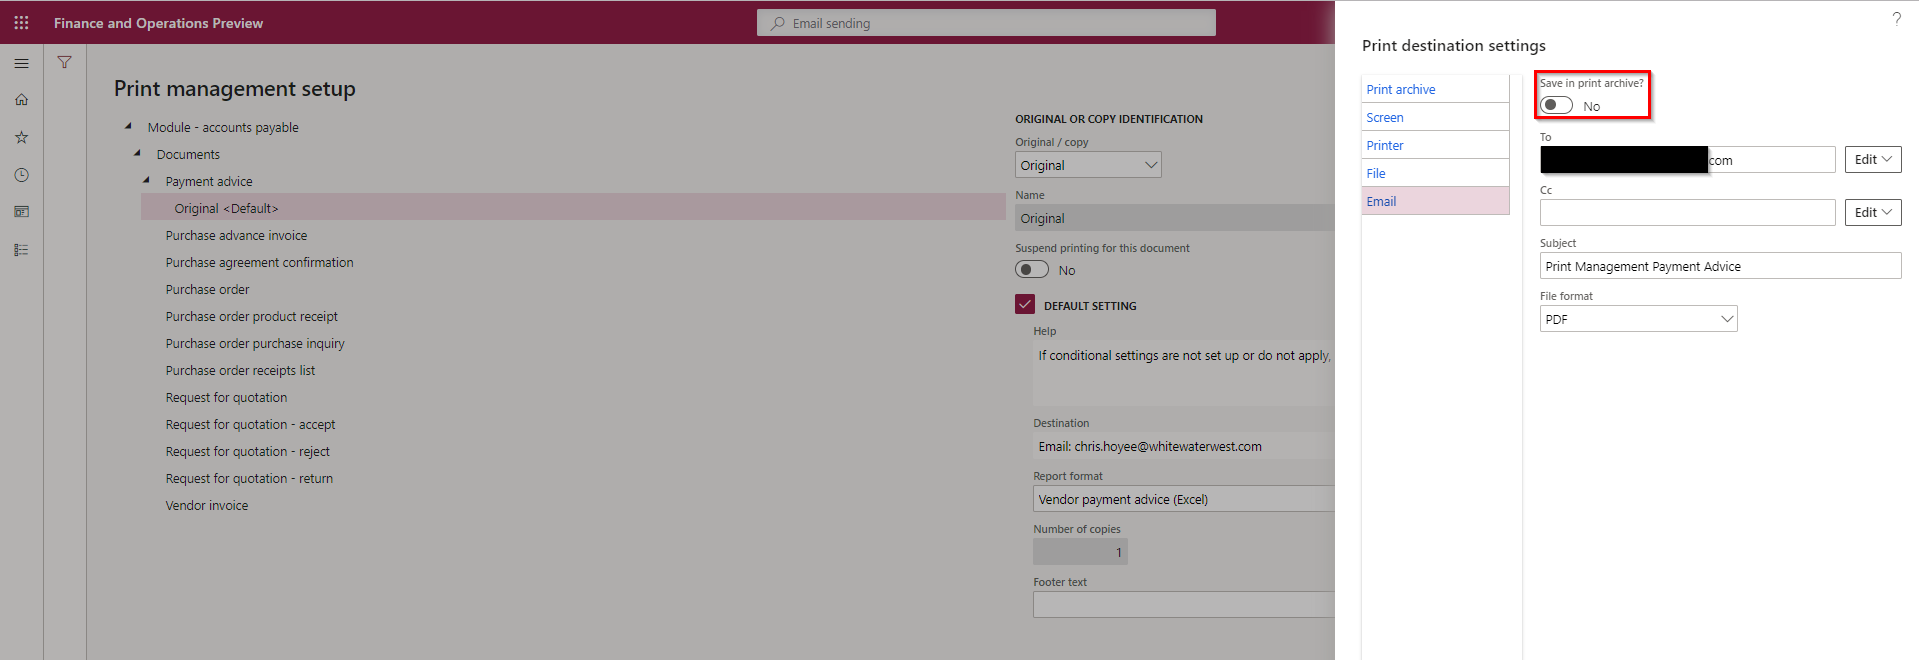Select the Print archive destination tab
The width and height of the screenshot is (1919, 660).
[x=1401, y=89]
